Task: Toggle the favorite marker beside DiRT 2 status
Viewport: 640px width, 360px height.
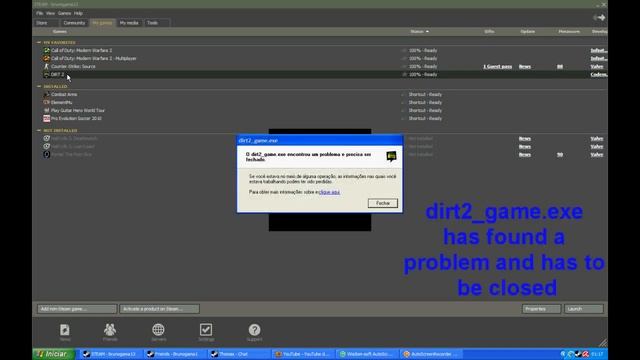Action: [x=404, y=74]
